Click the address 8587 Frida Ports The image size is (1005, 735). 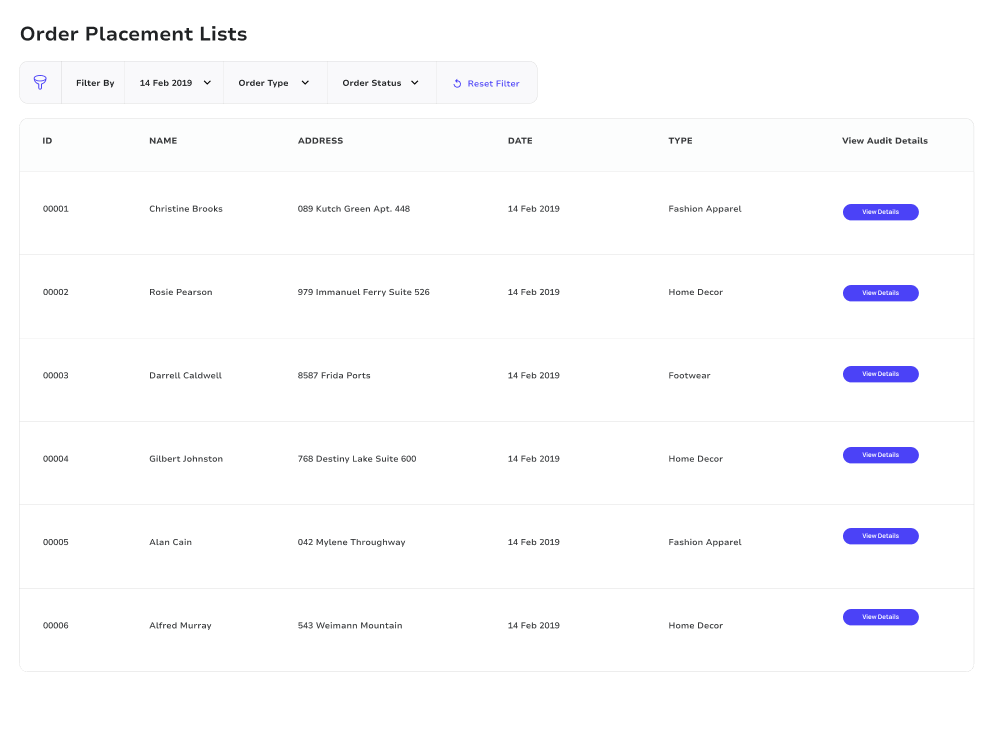(x=334, y=376)
